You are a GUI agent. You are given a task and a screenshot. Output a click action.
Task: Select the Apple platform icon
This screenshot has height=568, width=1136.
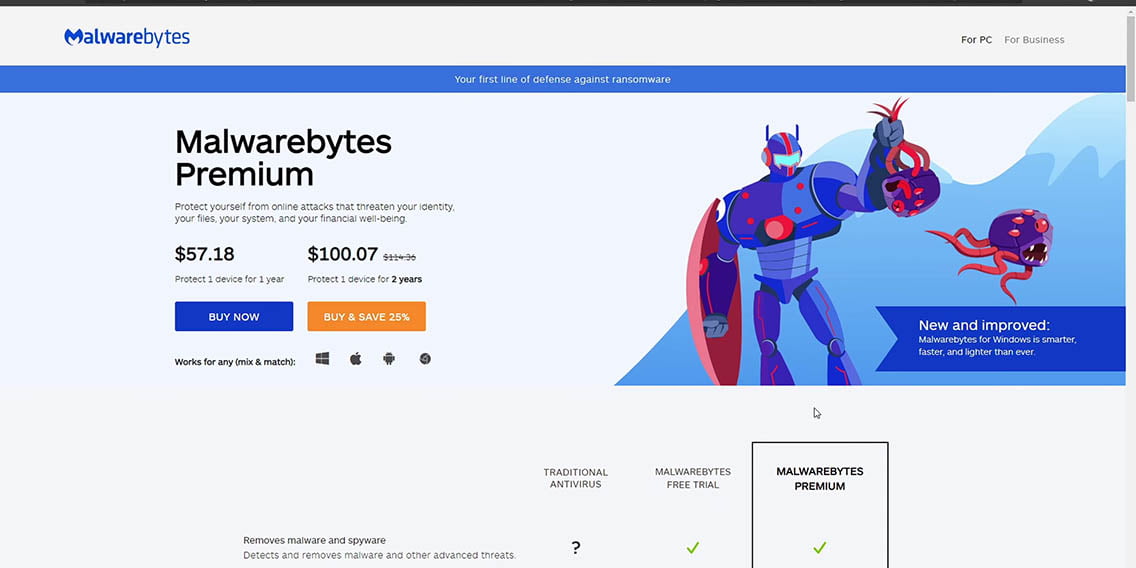tap(355, 359)
